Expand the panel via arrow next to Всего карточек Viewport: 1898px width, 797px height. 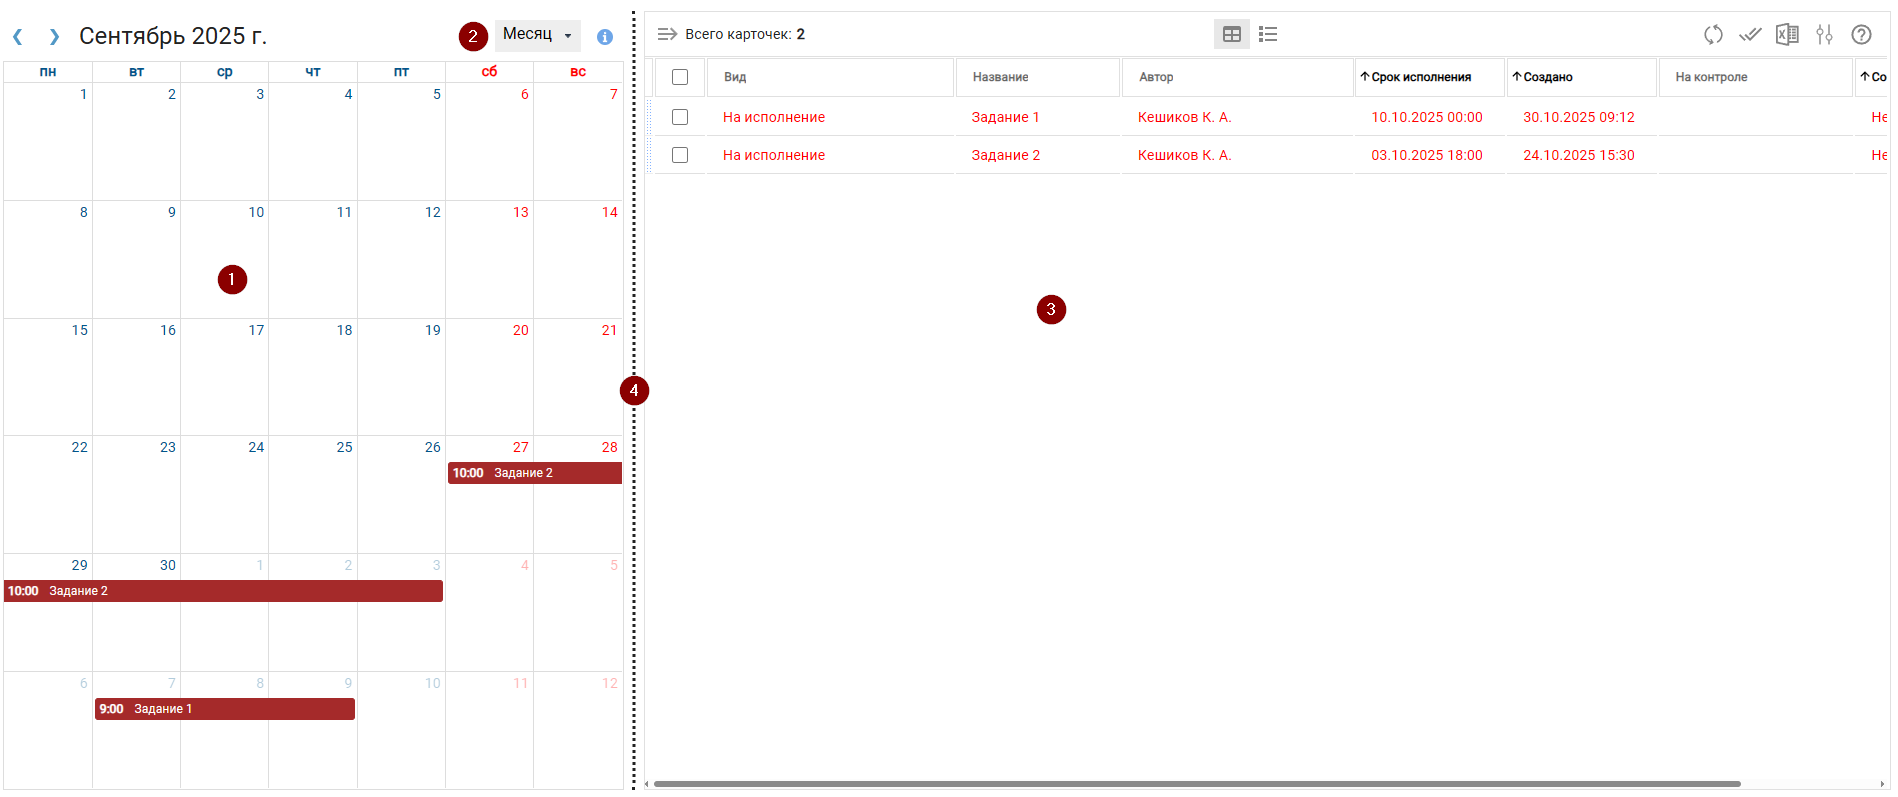(x=667, y=34)
